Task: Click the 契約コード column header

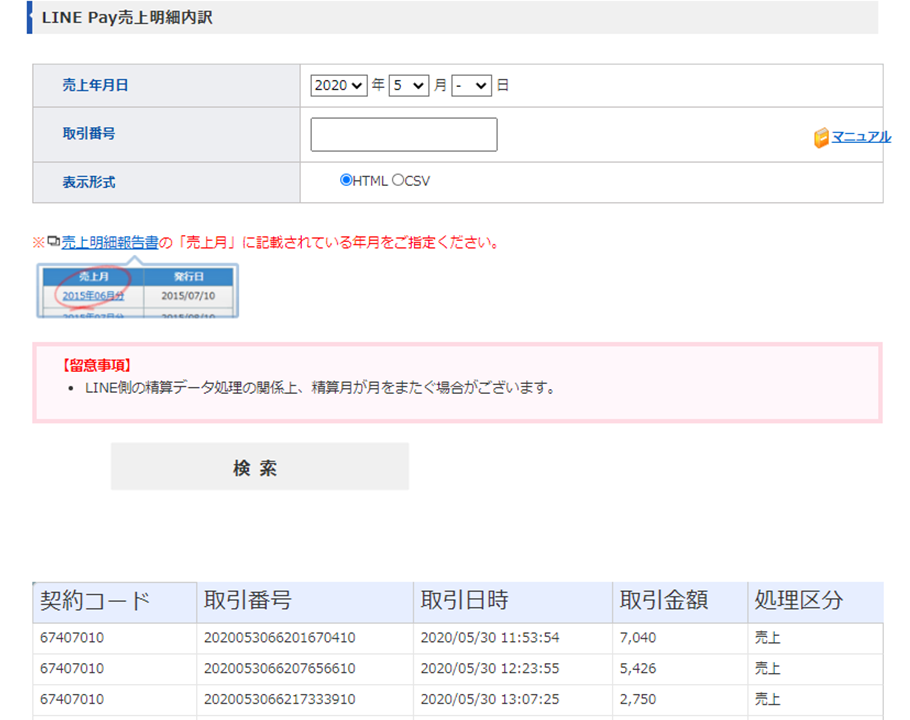Action: tap(115, 602)
